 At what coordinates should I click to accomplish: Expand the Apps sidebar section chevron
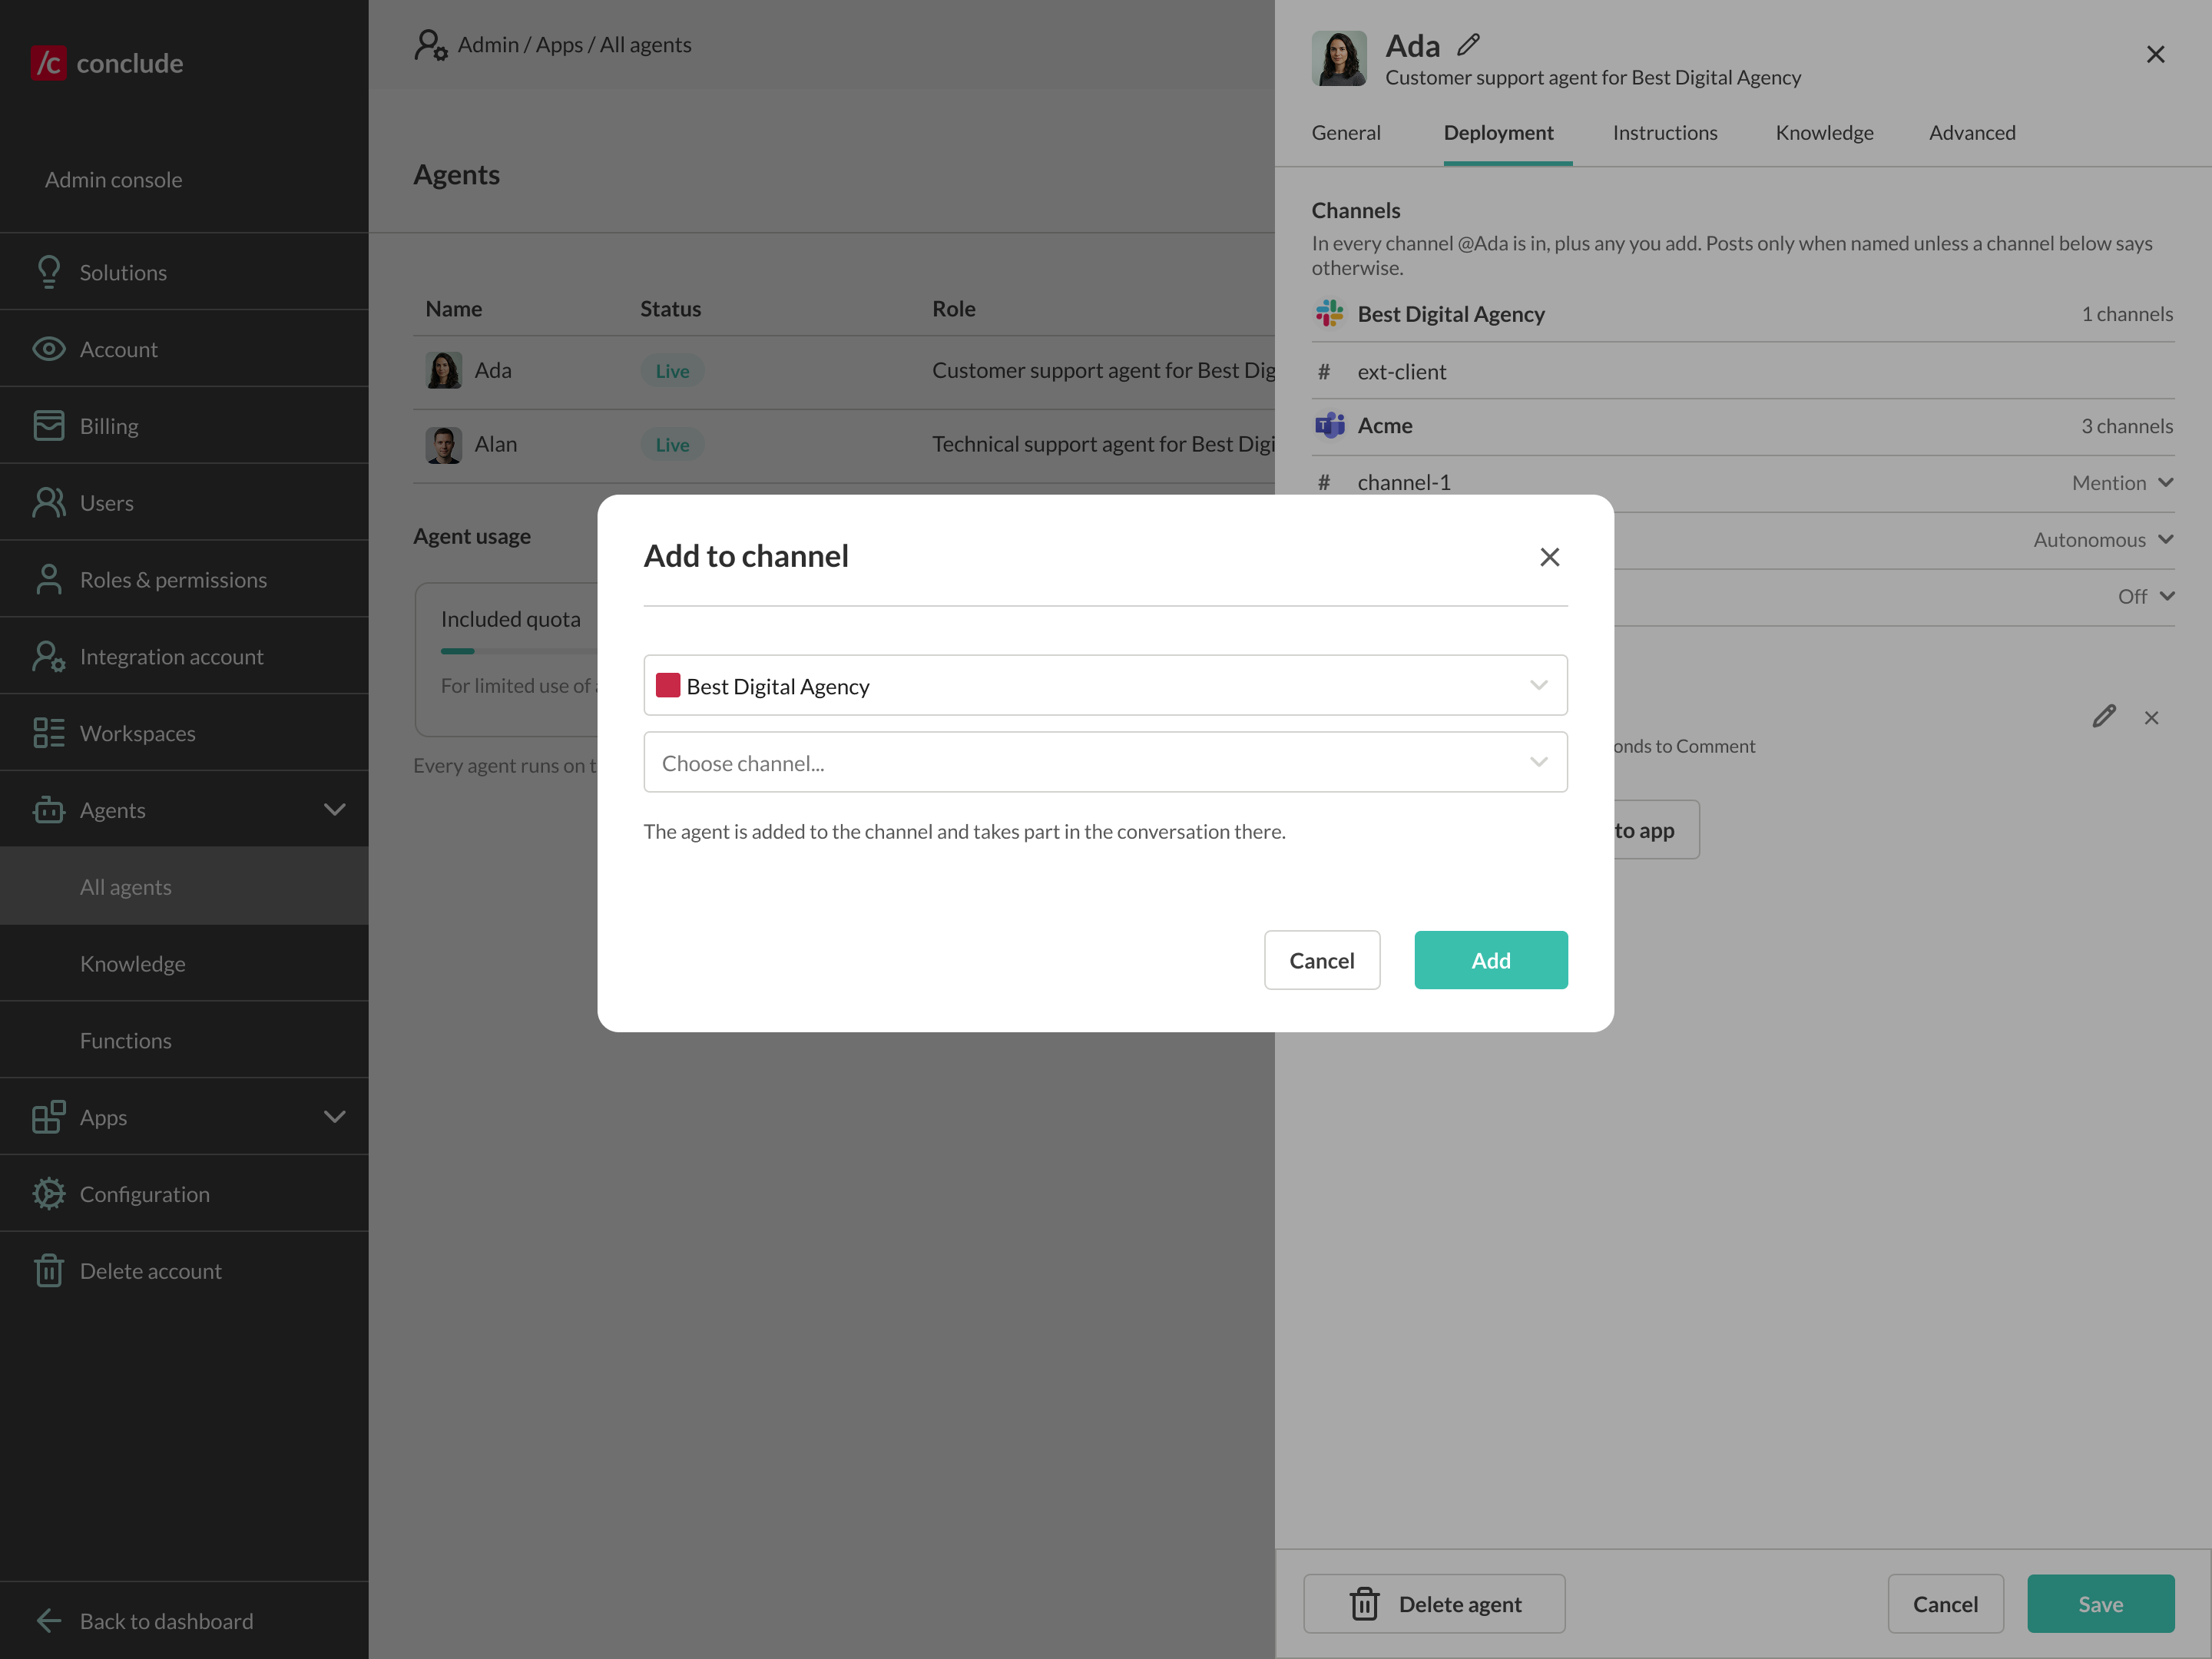coord(335,1117)
